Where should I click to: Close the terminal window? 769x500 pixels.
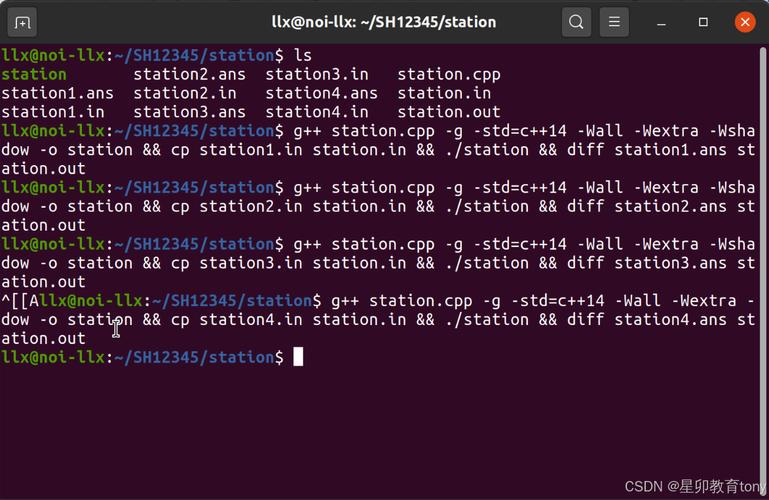point(744,22)
